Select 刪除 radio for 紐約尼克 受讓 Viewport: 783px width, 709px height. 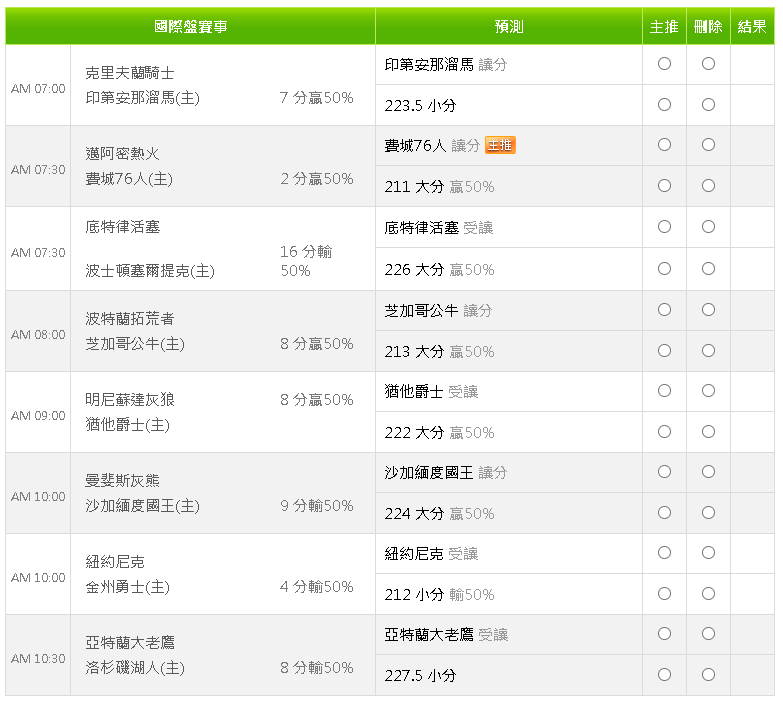[708, 553]
